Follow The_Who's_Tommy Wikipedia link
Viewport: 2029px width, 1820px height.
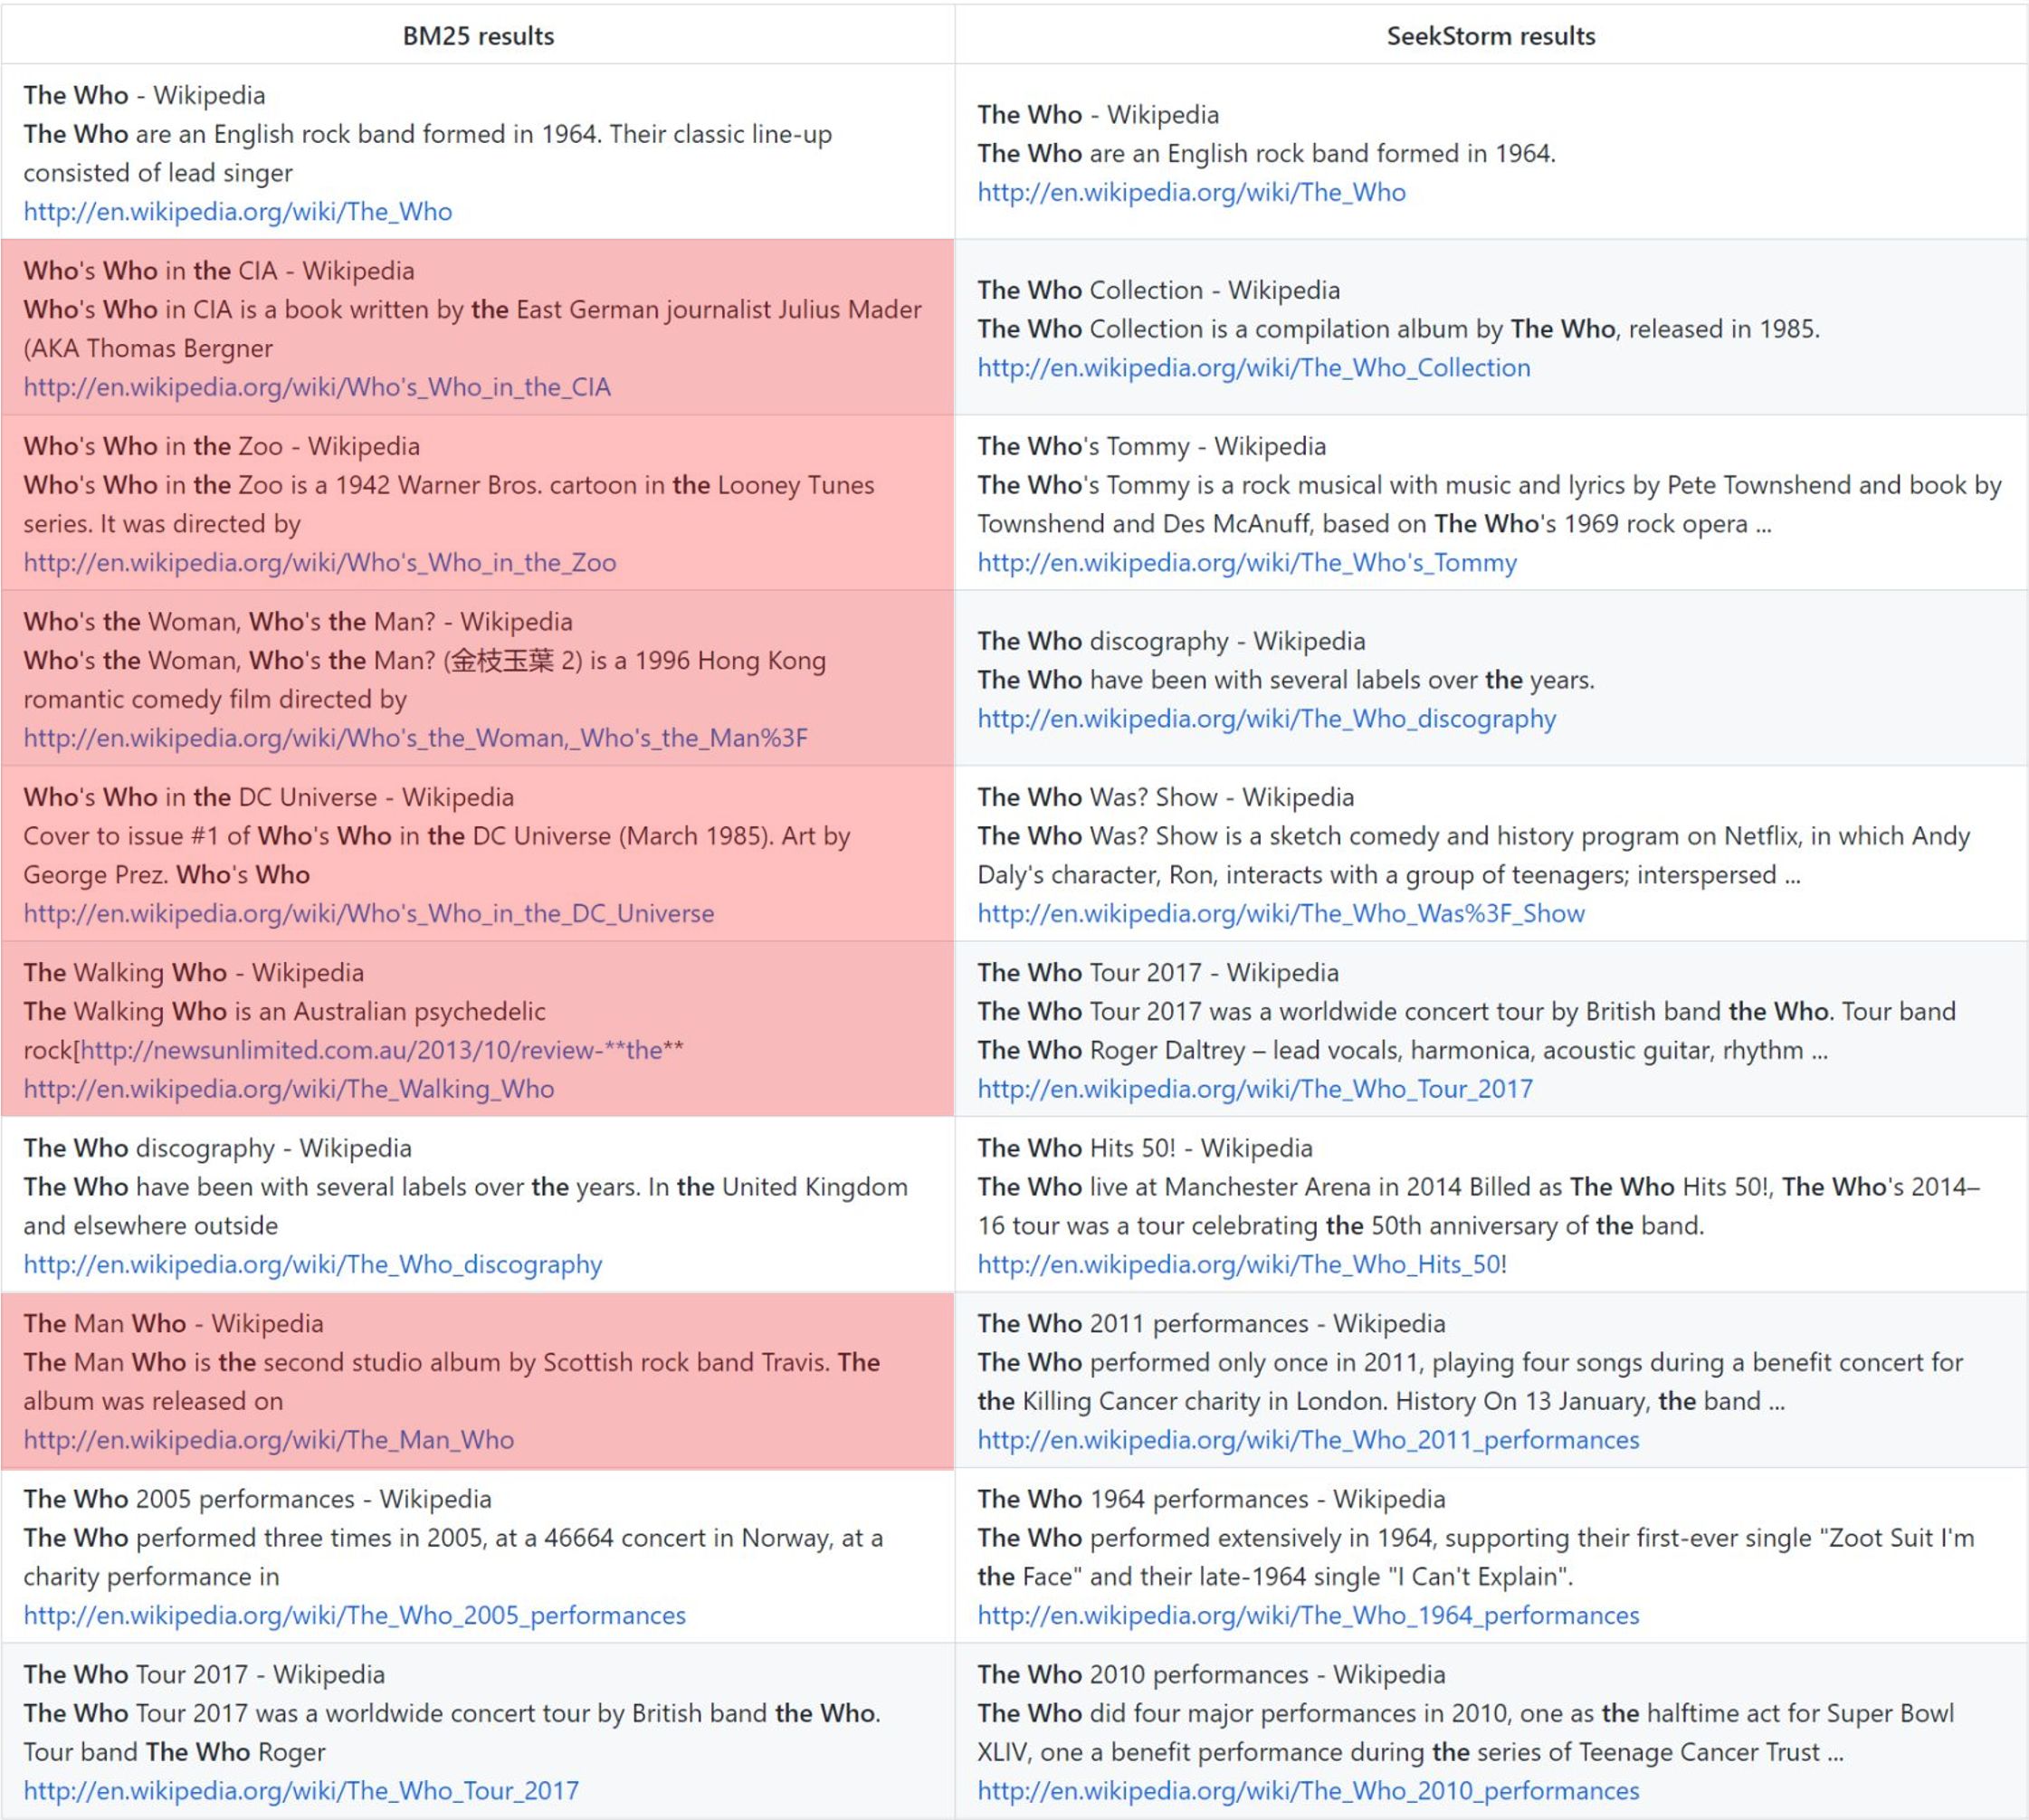pyautogui.click(x=1246, y=563)
